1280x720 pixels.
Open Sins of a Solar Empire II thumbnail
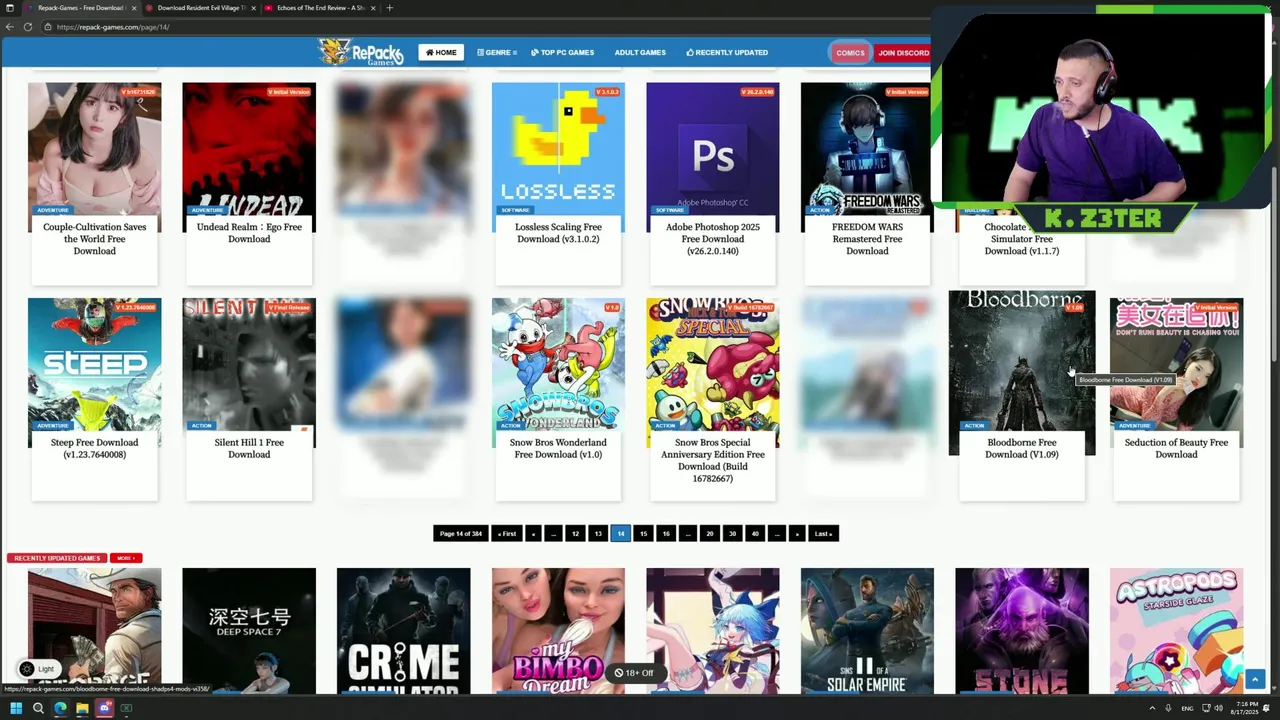(867, 631)
